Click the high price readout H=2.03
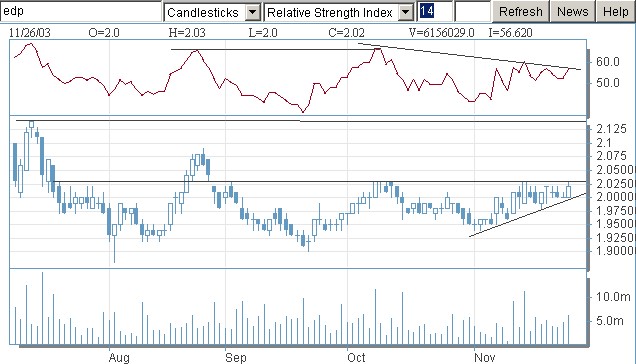 click(x=187, y=33)
